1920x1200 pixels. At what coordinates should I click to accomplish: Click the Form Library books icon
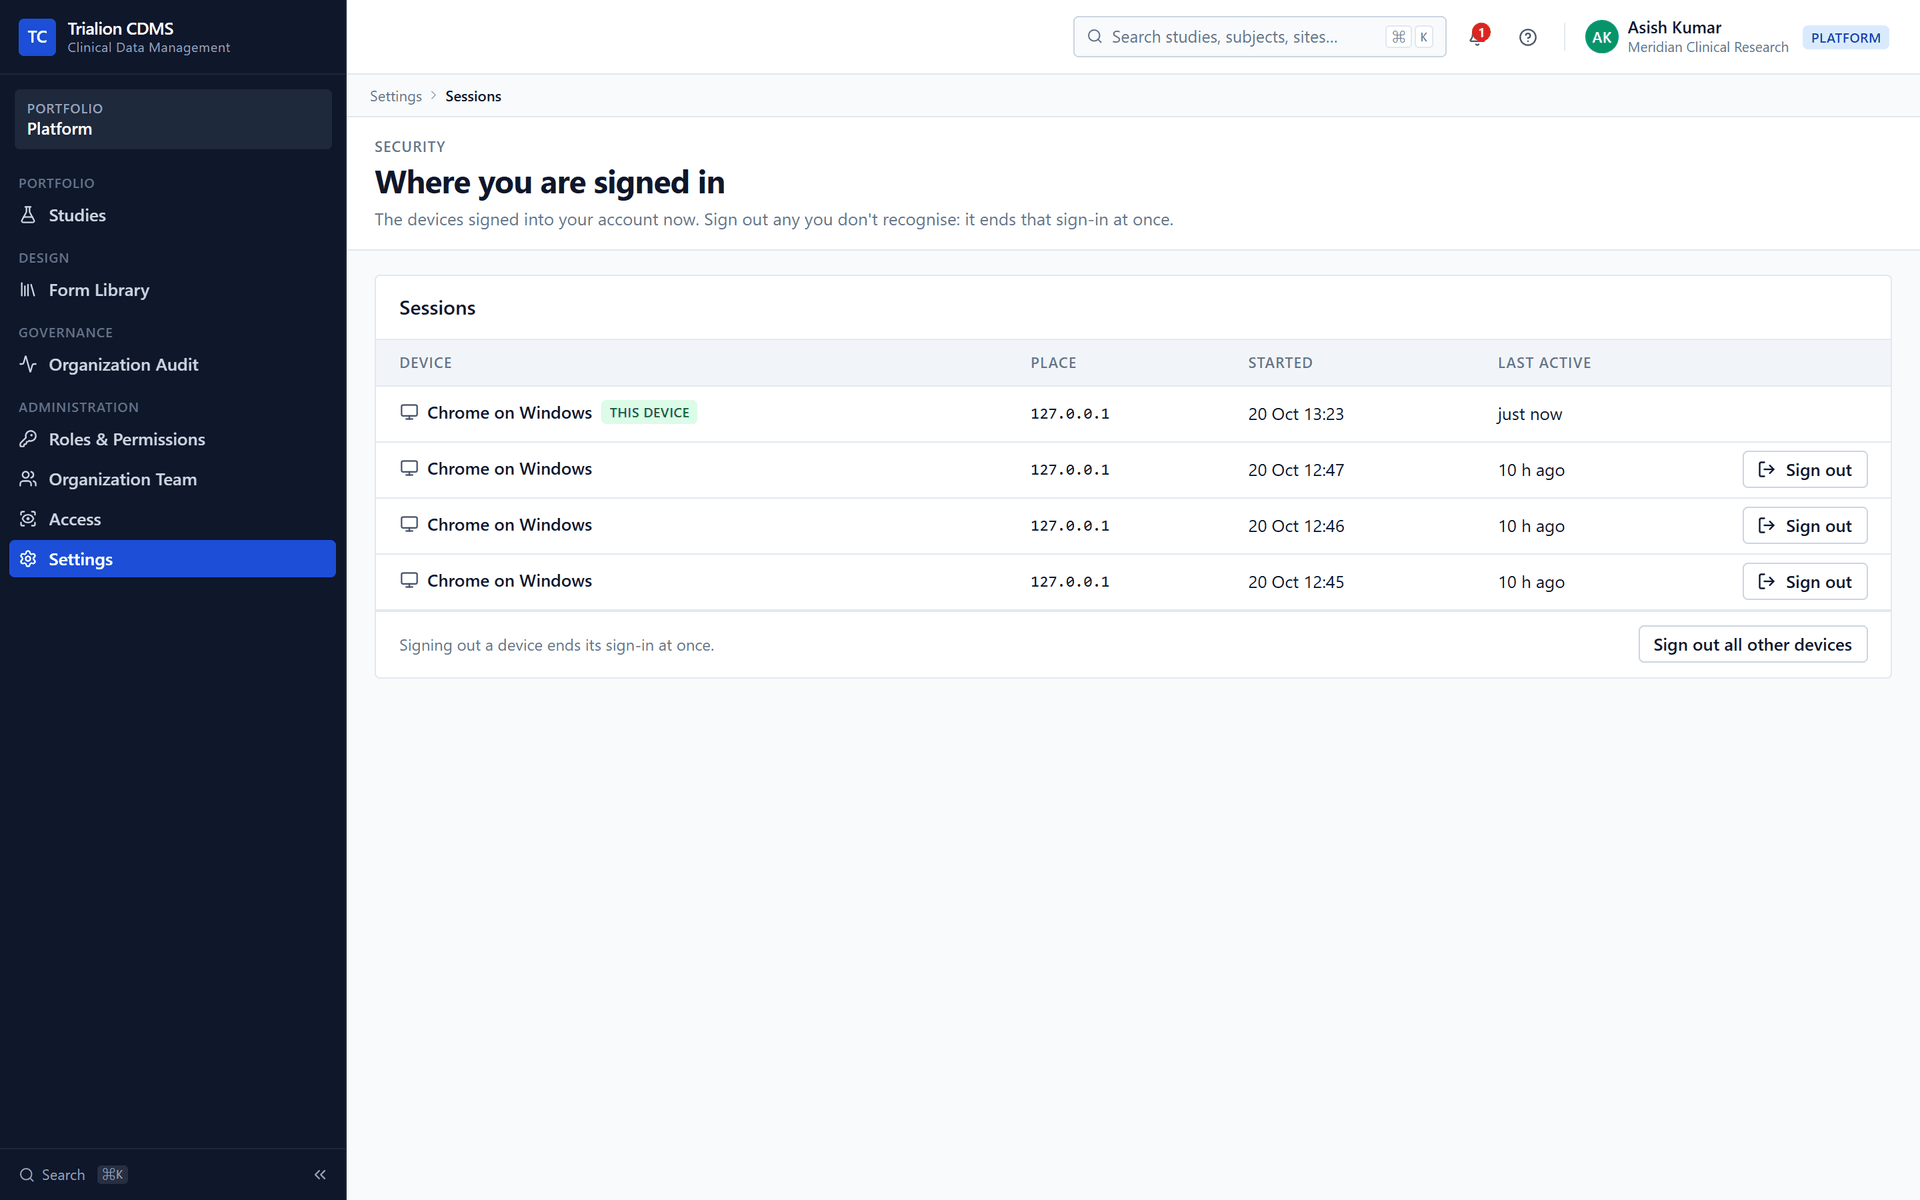coord(28,290)
